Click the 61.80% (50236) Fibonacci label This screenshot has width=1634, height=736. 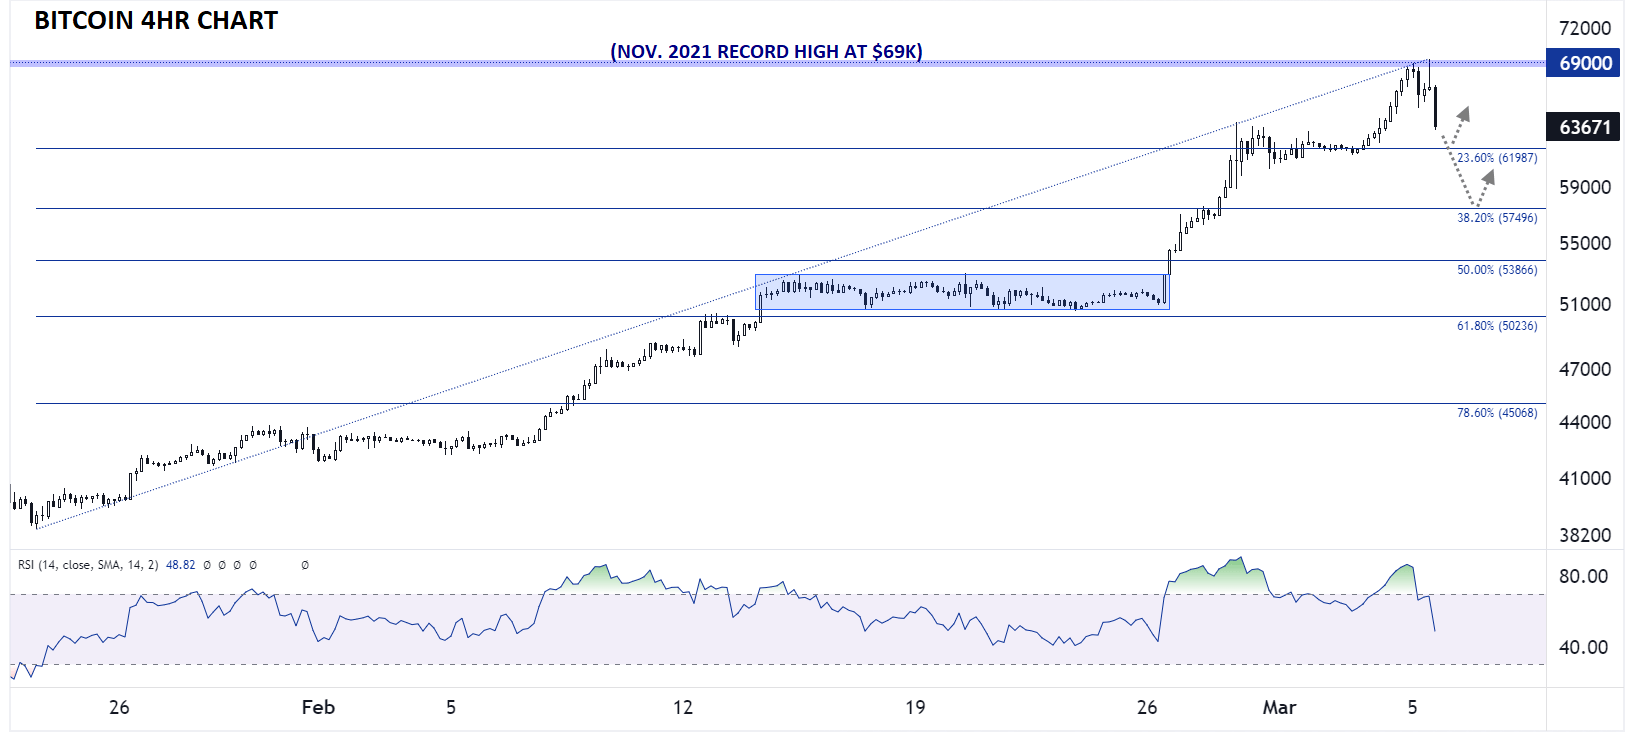pos(1497,326)
